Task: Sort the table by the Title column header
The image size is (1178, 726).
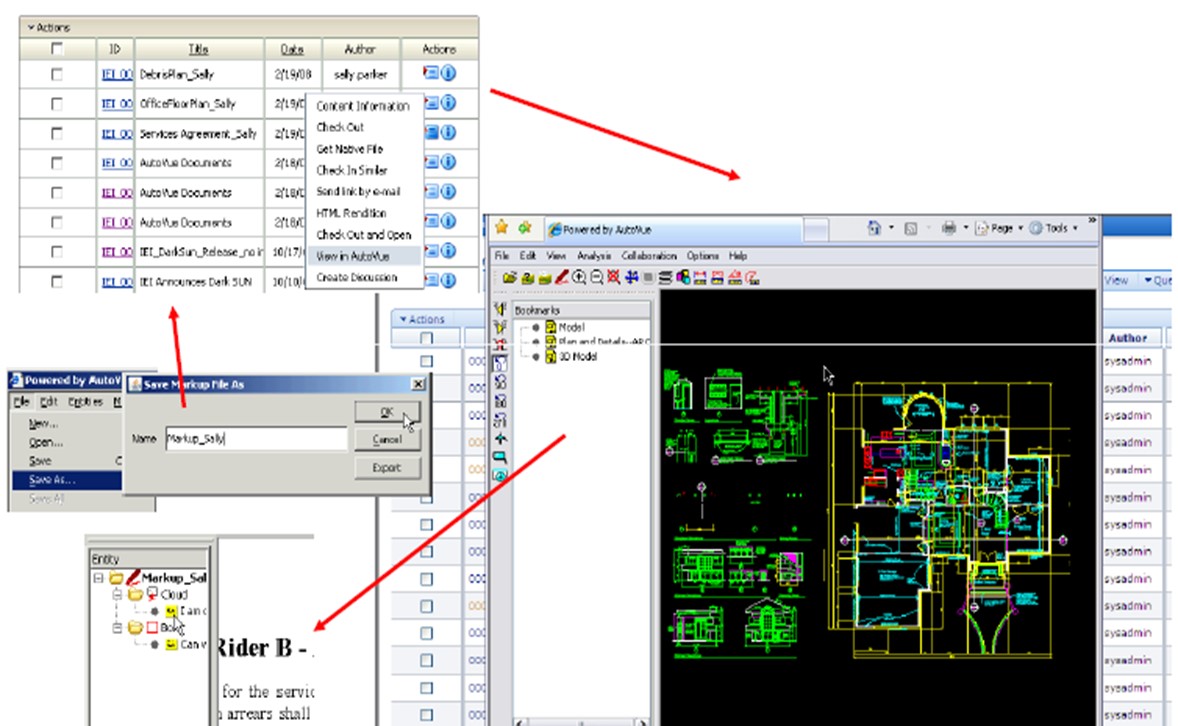Action: [198, 49]
